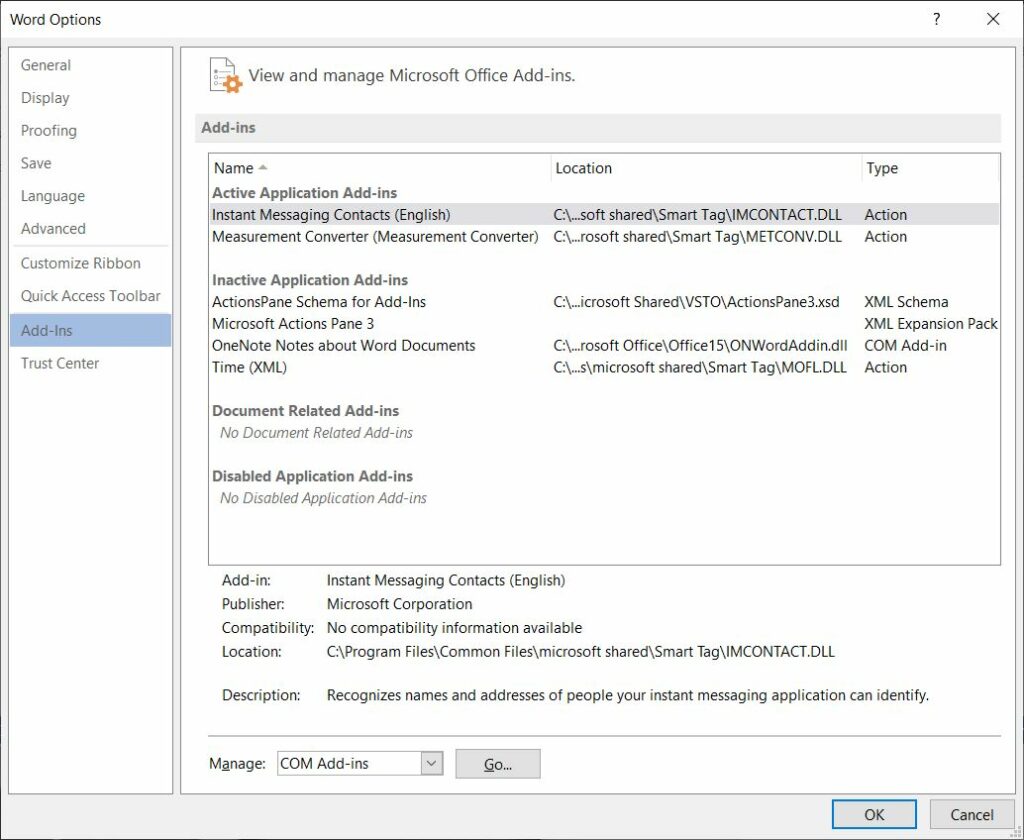Select the Language options page
Viewport: 1024px width, 840px height.
(x=53, y=196)
